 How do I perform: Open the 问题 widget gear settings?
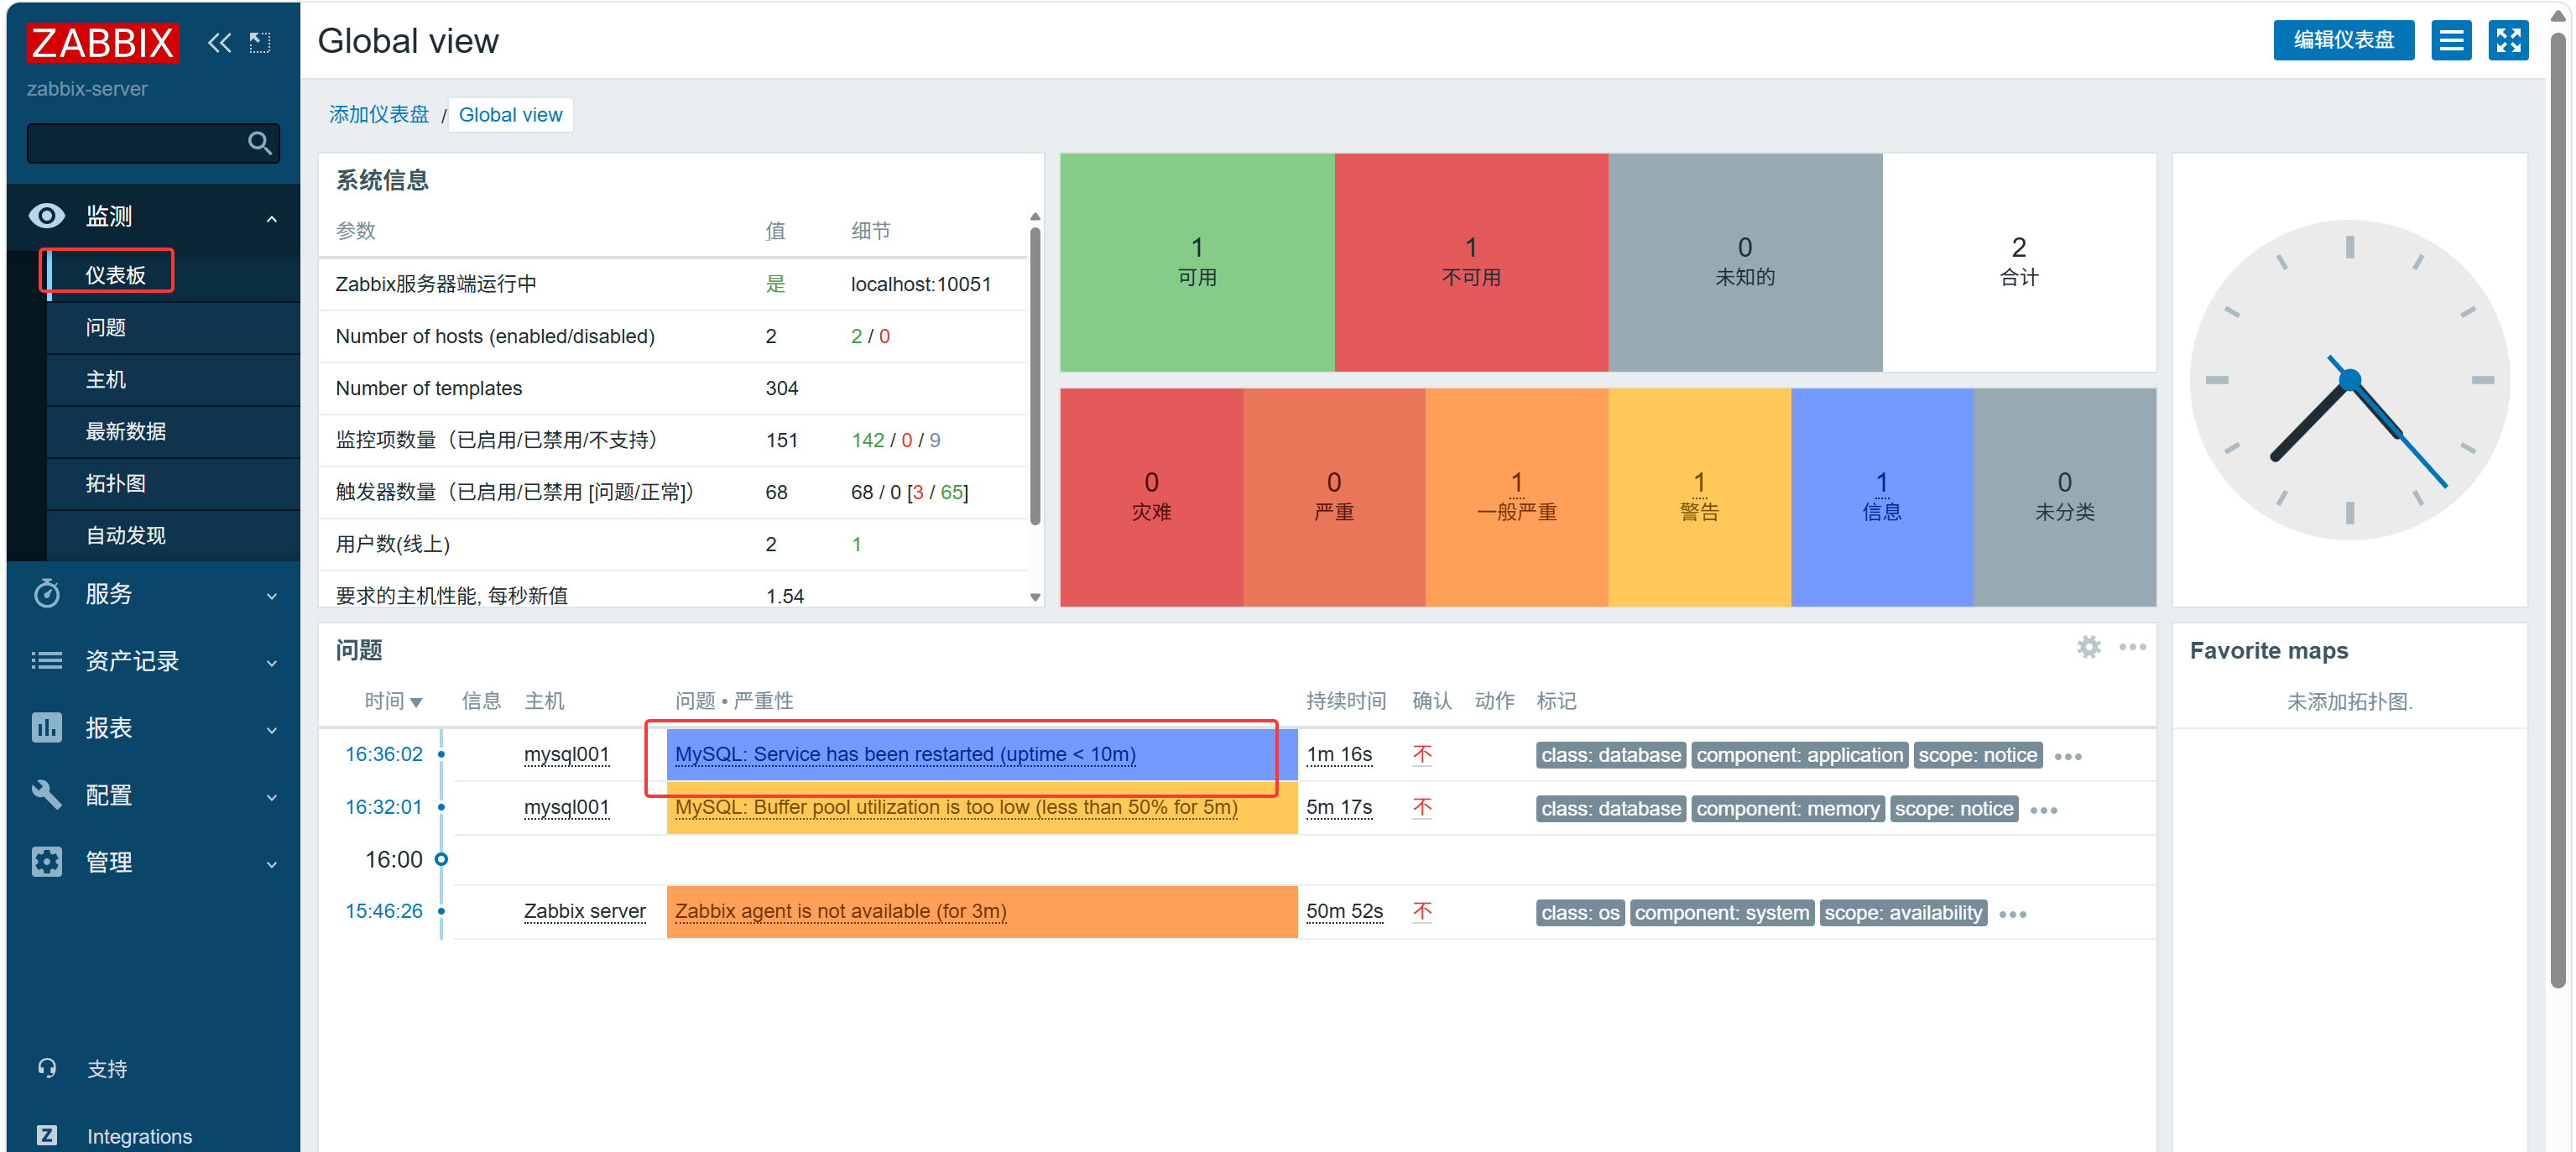coord(2088,647)
